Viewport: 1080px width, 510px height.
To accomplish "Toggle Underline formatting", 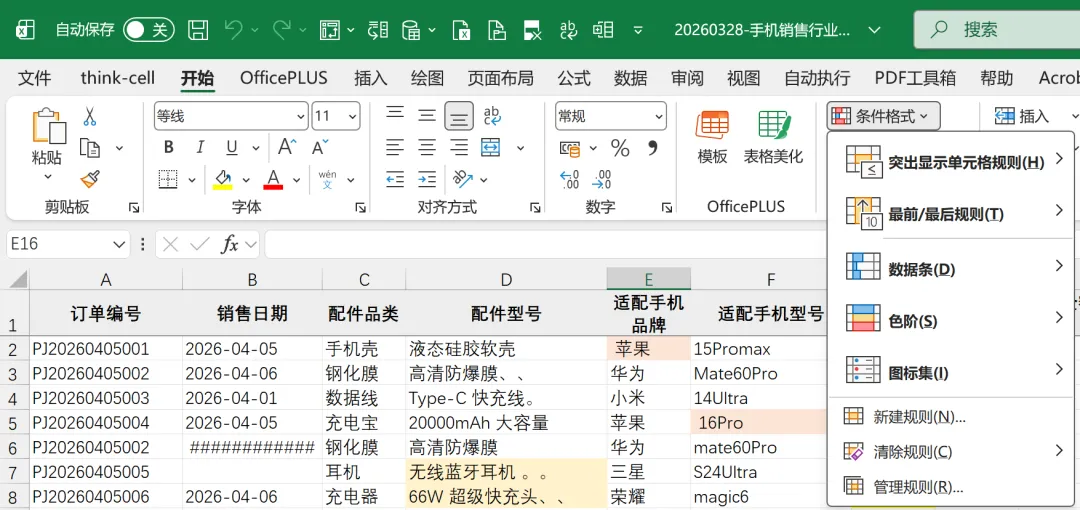I will [232, 147].
